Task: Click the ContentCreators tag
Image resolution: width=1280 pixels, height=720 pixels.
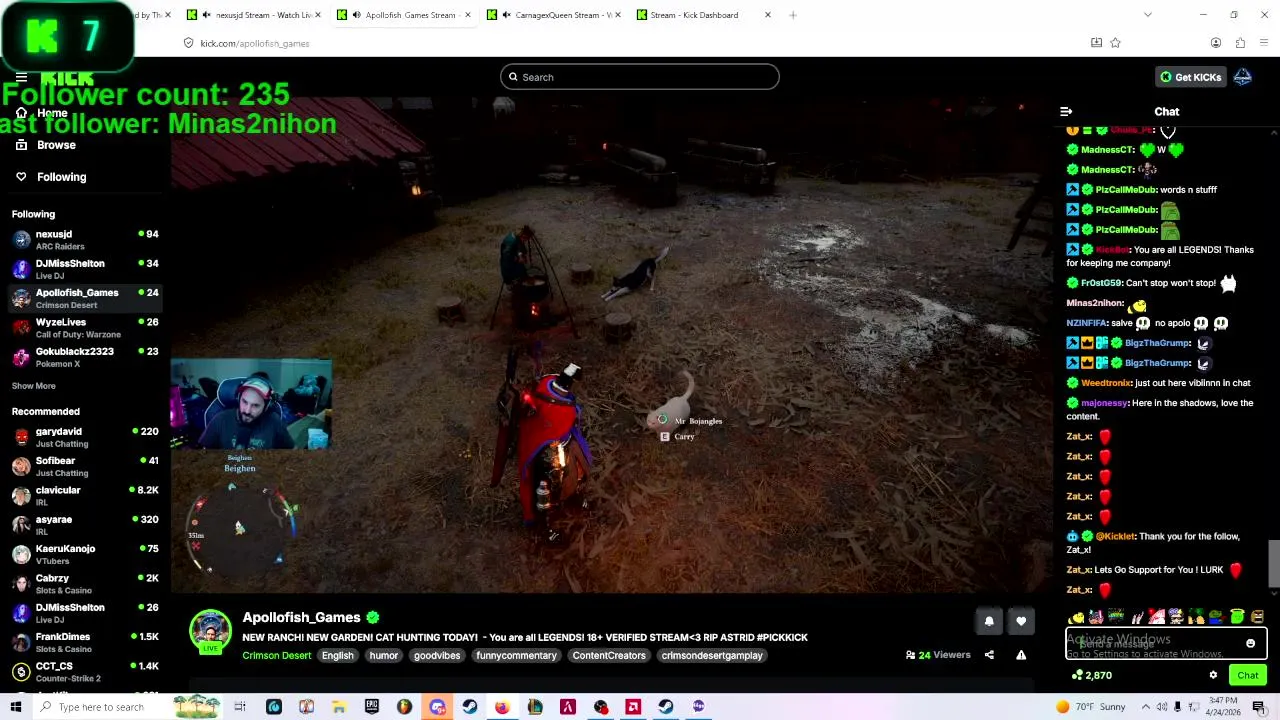Action: click(609, 656)
